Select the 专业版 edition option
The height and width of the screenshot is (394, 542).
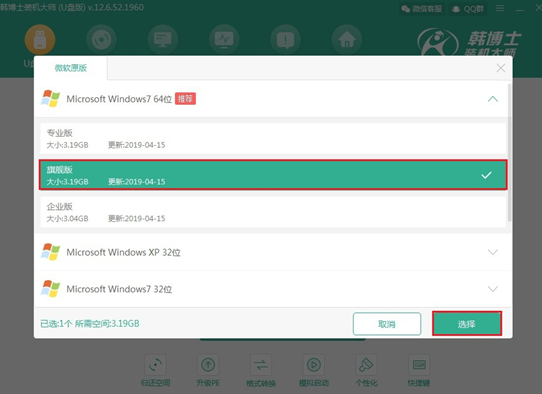pos(273,138)
